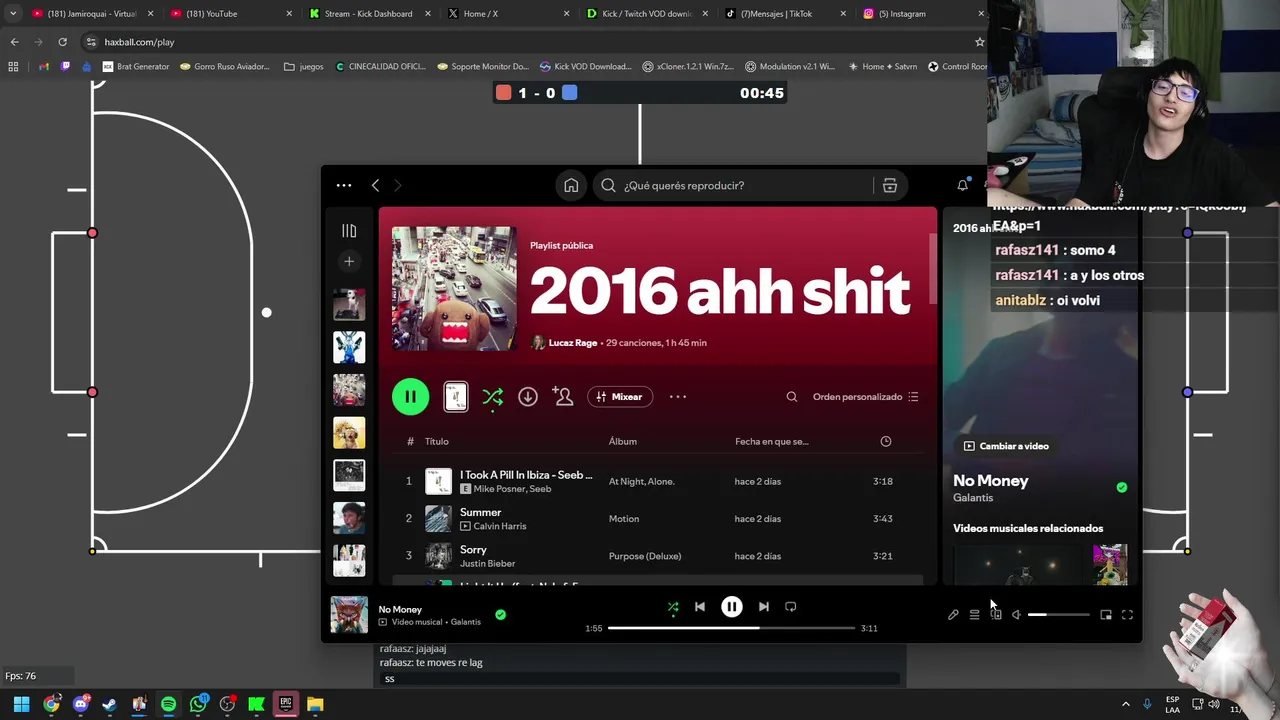The height and width of the screenshot is (720, 1280).
Task: Switch to Stream - Kick Dashboard tab
Action: pos(368,14)
